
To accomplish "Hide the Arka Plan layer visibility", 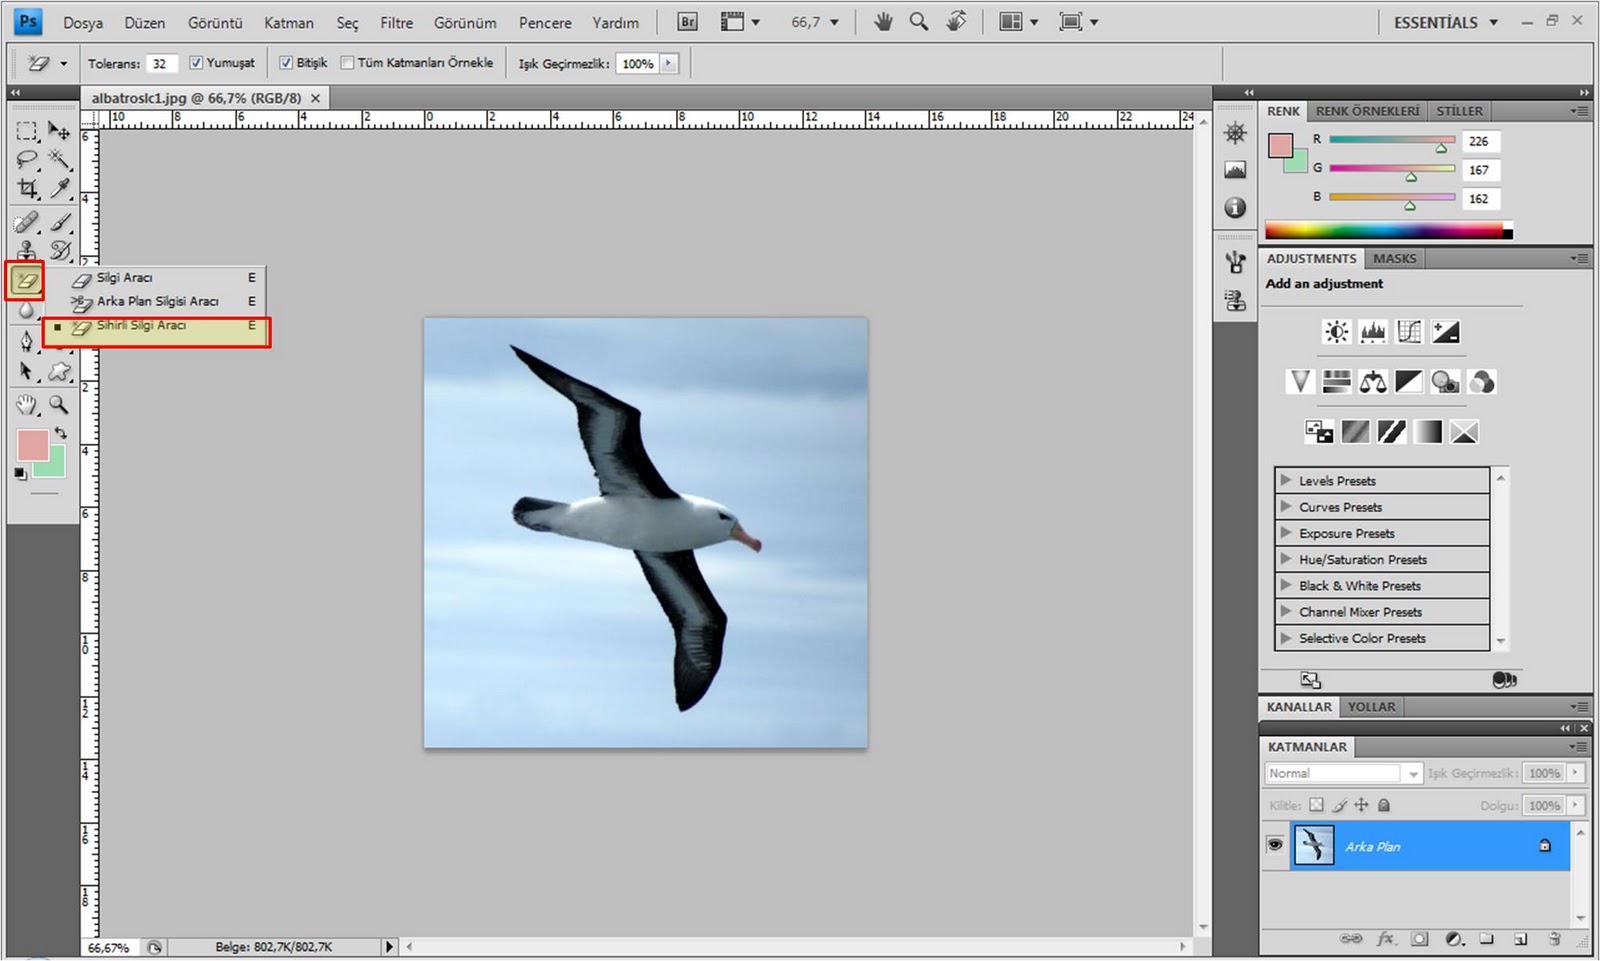I will (x=1275, y=845).
